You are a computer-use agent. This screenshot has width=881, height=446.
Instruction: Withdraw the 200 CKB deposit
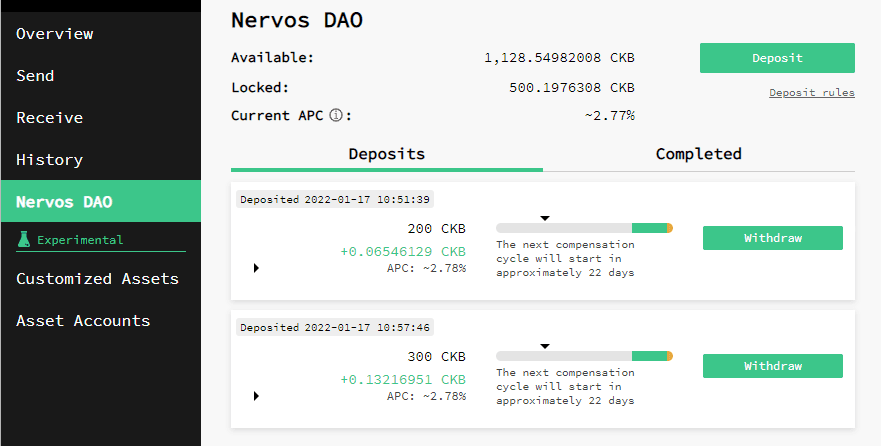772,238
